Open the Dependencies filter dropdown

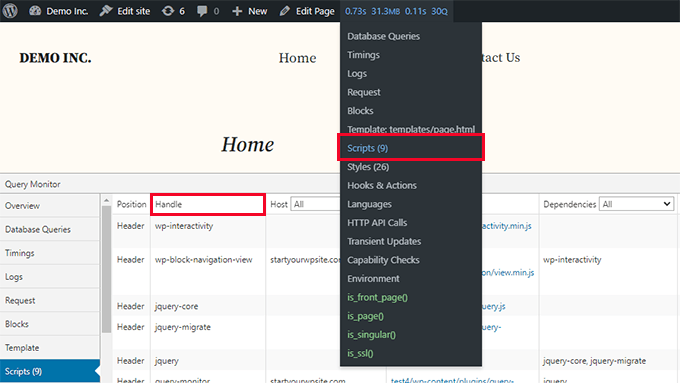(x=637, y=204)
